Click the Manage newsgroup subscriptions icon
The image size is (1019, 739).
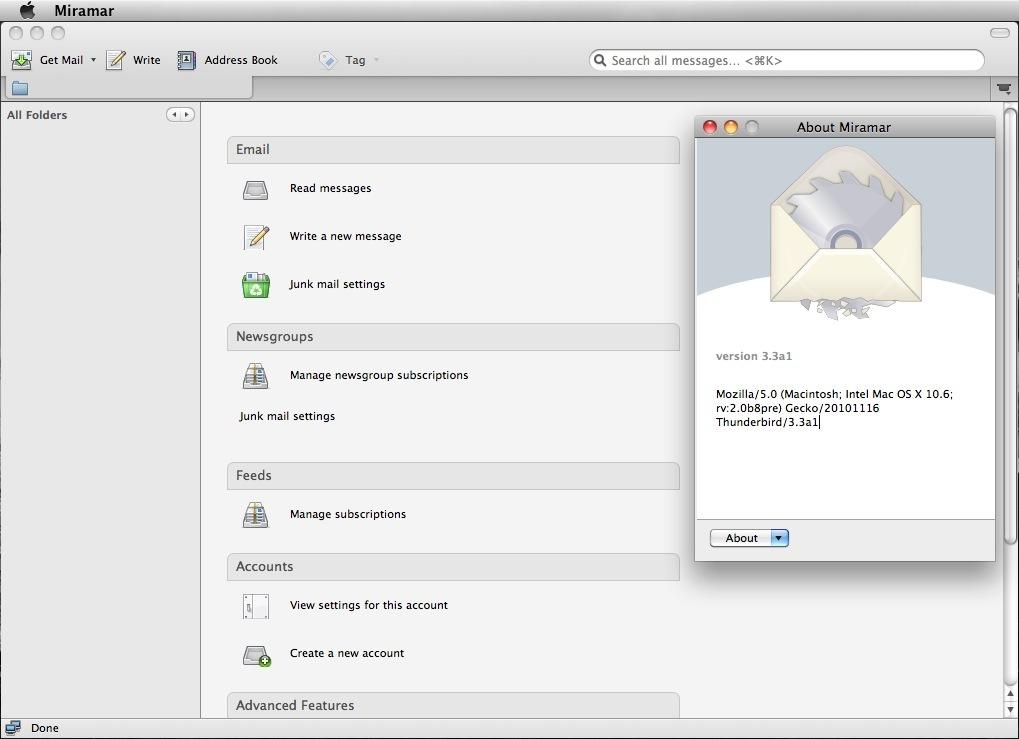[x=255, y=376]
